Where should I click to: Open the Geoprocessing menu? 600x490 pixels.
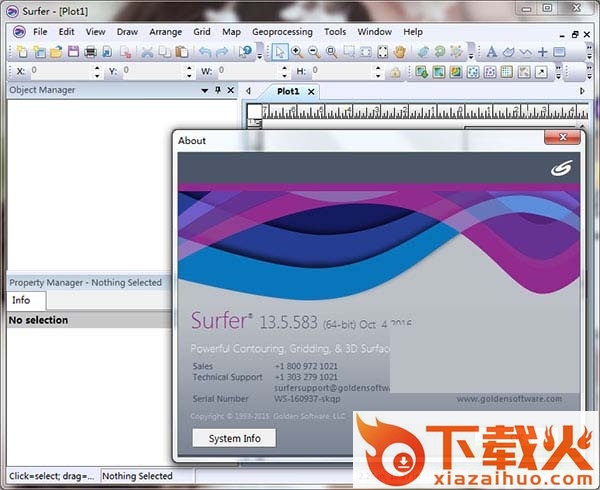(282, 31)
